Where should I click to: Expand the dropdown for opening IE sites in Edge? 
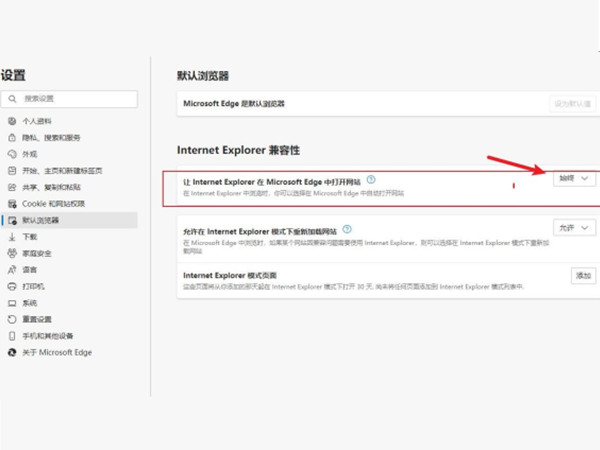pos(574,178)
